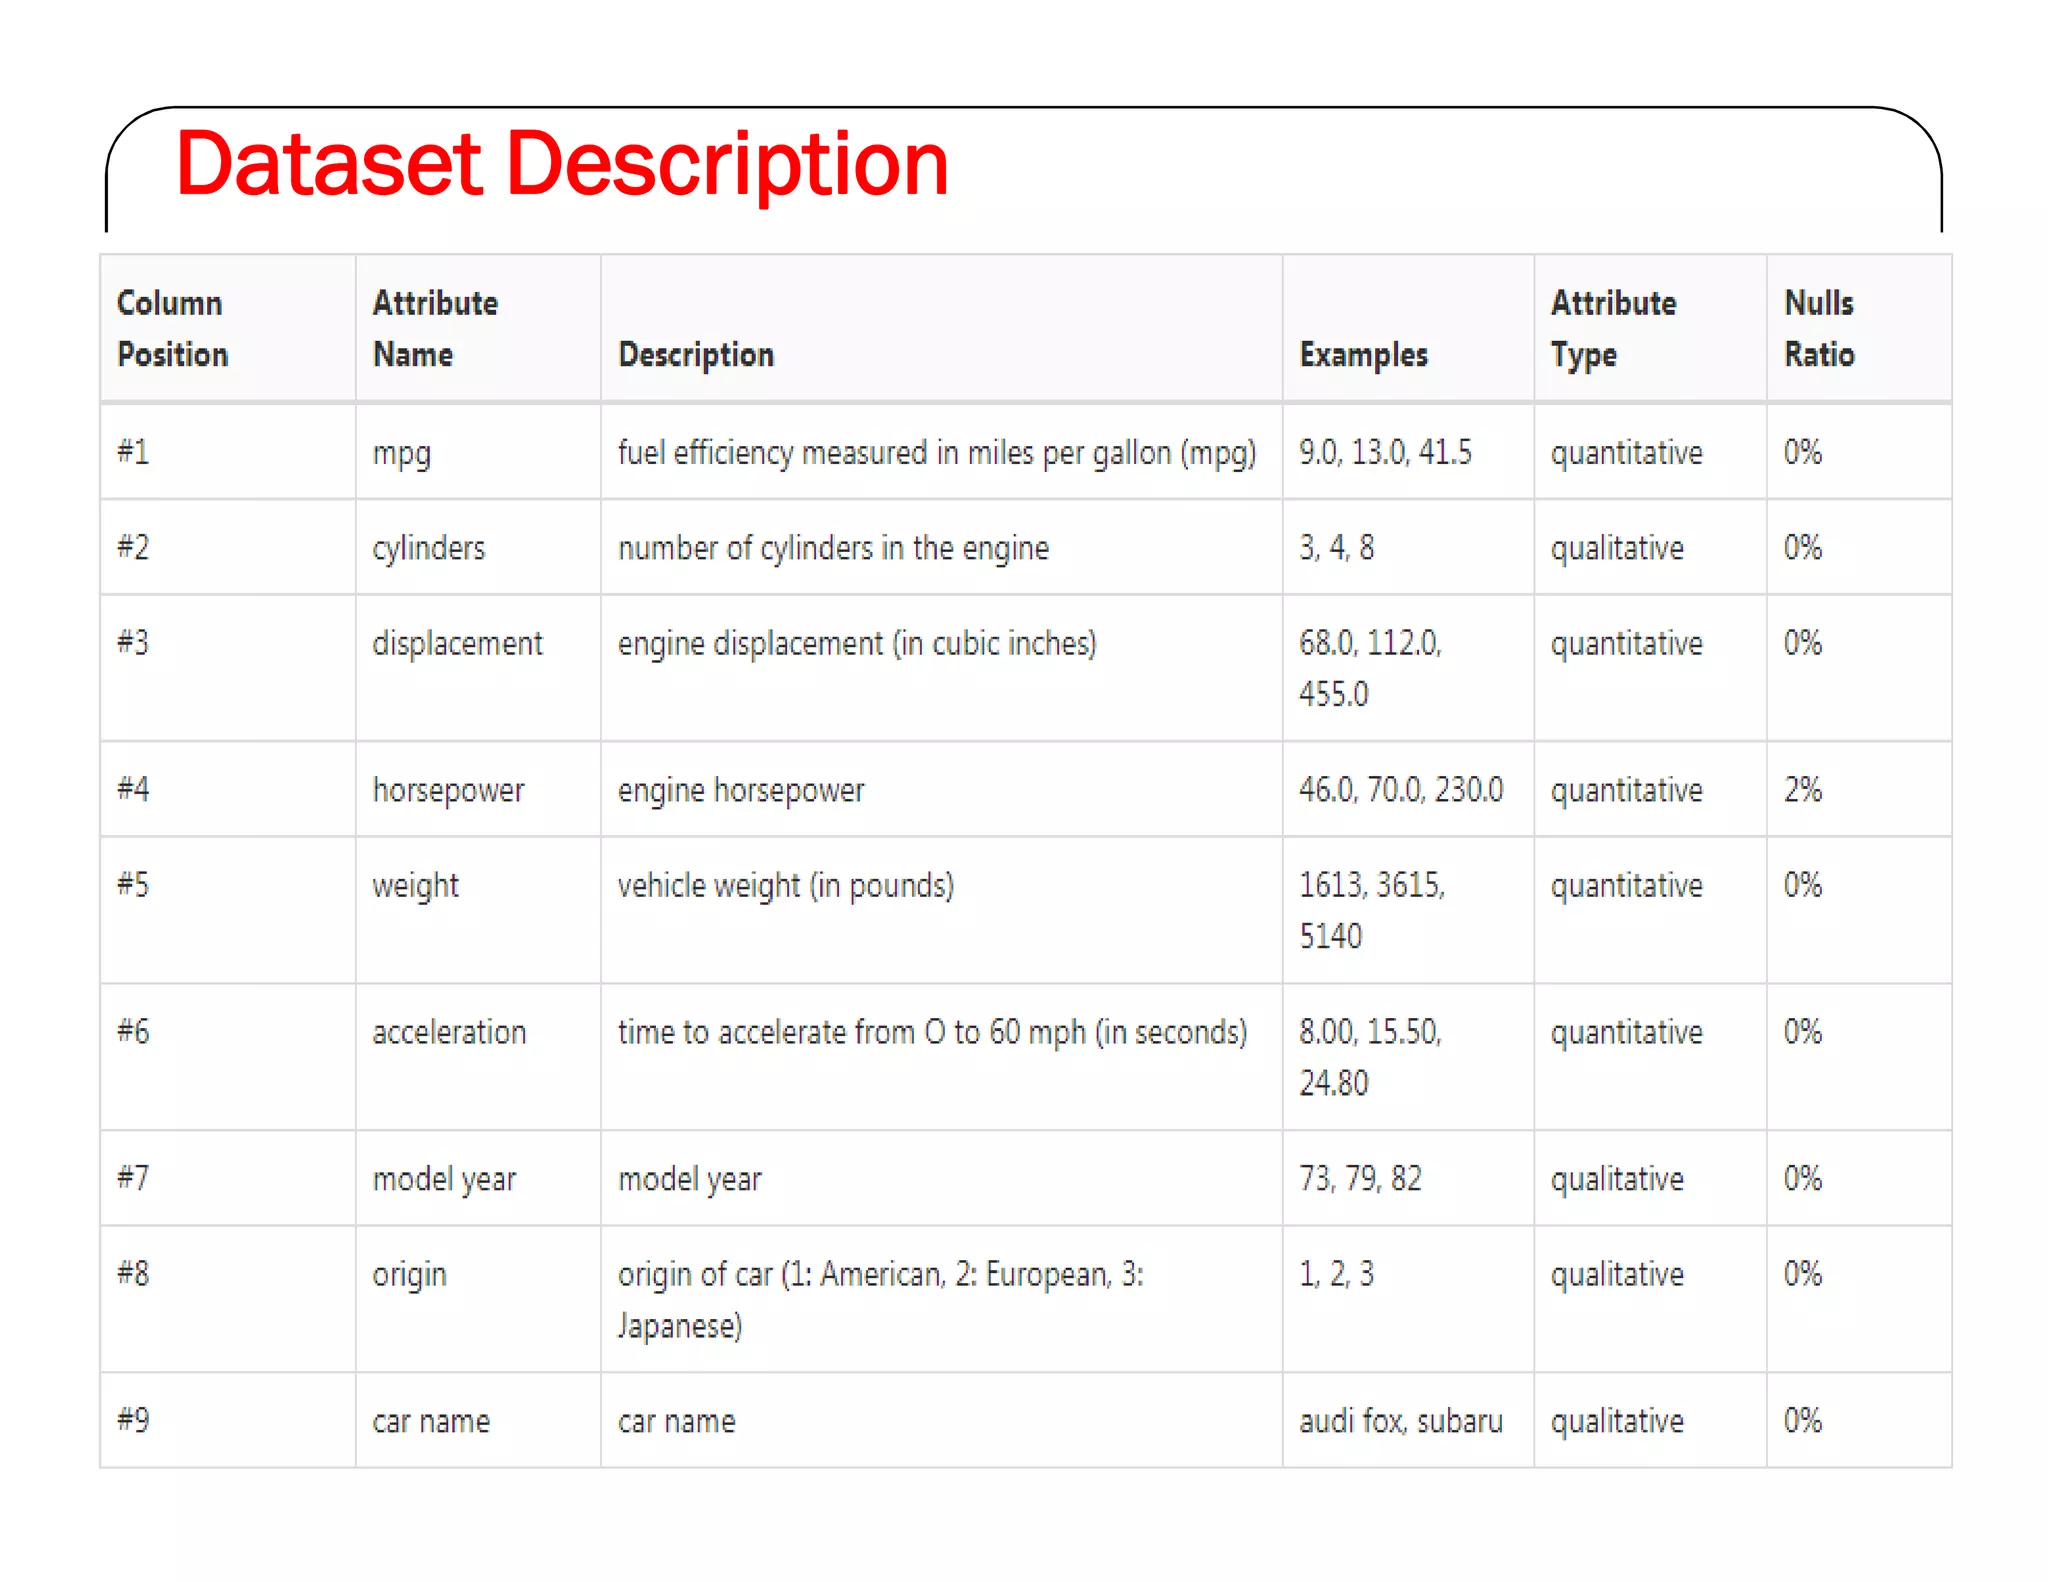
Task: Click the '#5' column position cell
Action: [x=228, y=910]
